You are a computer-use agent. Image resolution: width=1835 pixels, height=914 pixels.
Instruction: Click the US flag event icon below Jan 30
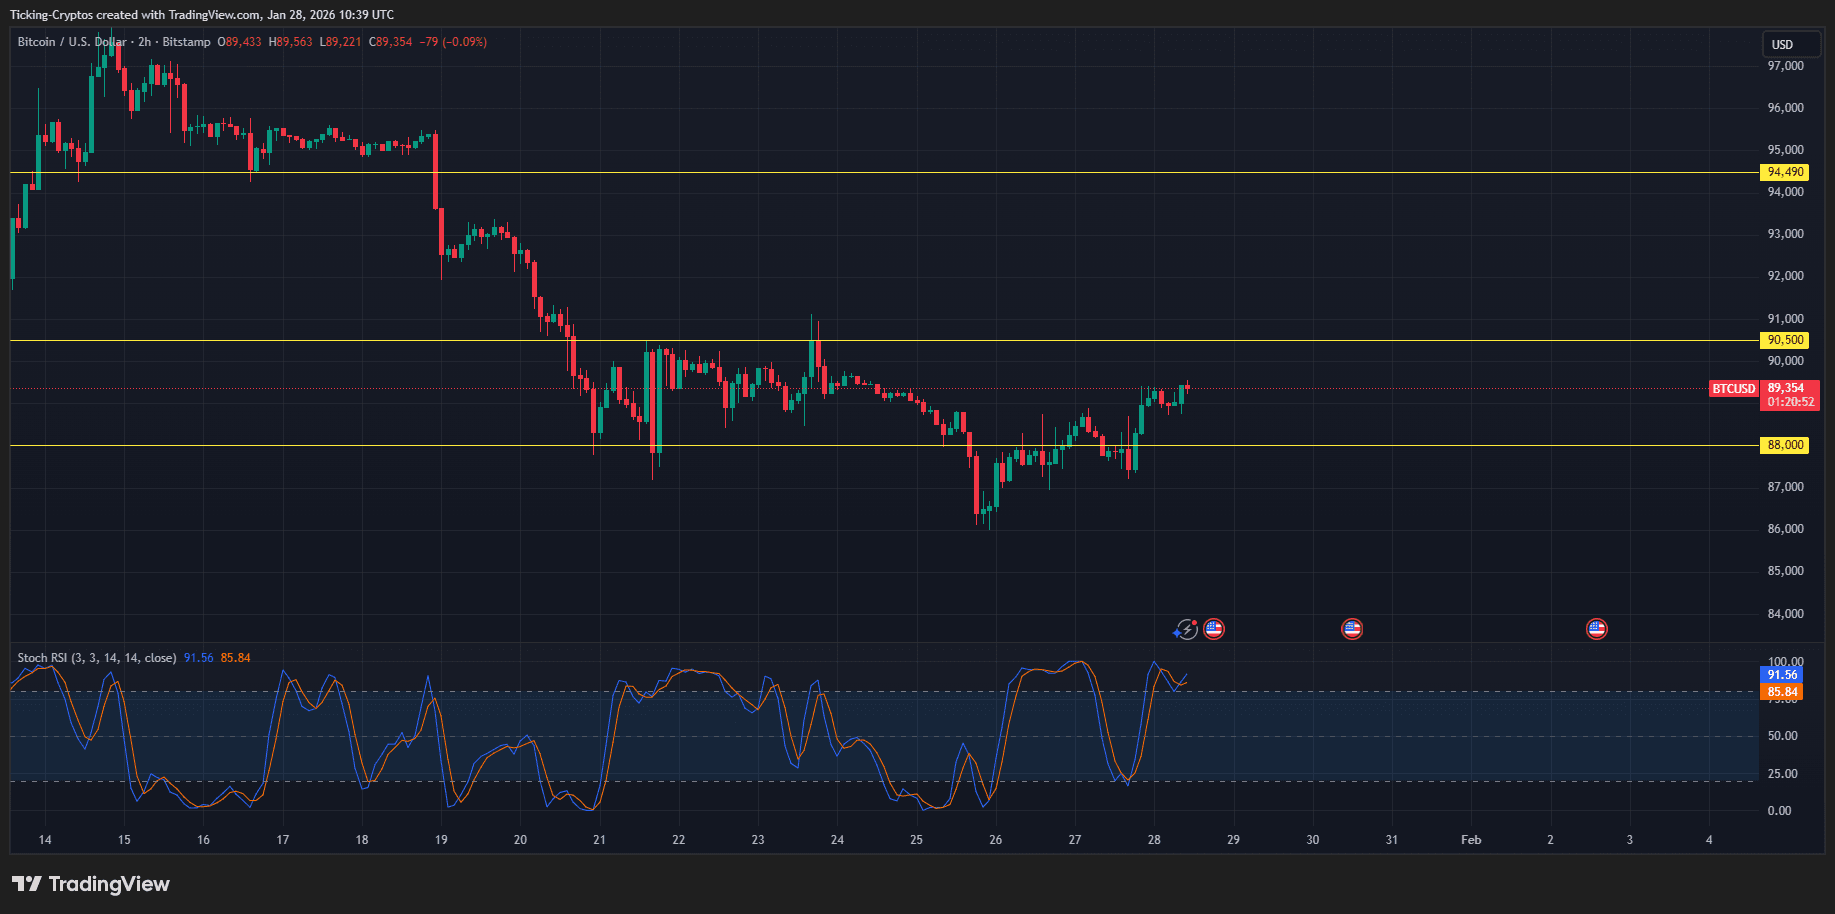point(1352,629)
